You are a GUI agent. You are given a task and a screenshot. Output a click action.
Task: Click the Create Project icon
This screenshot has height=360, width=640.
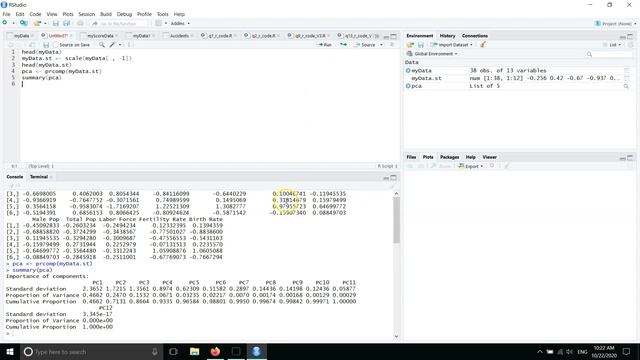tap(24, 23)
